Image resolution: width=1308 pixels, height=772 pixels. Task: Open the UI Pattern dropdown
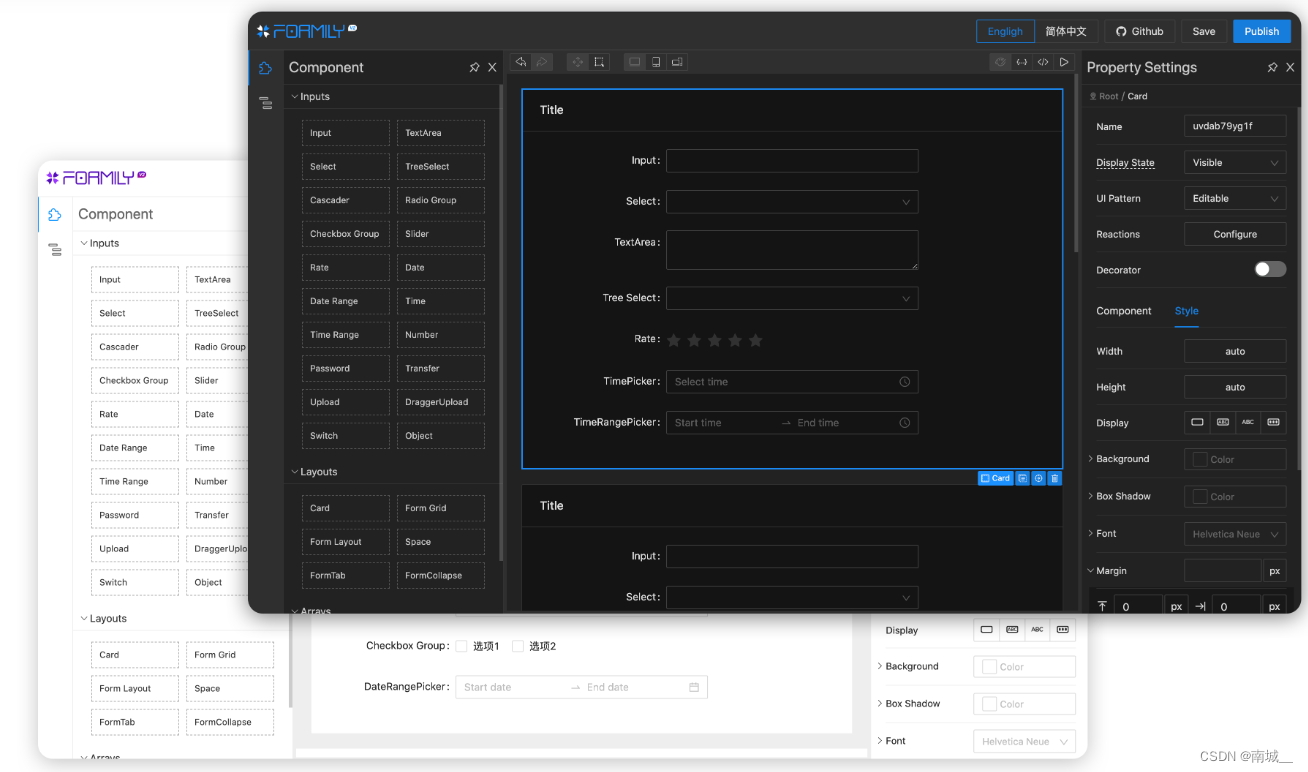1234,198
